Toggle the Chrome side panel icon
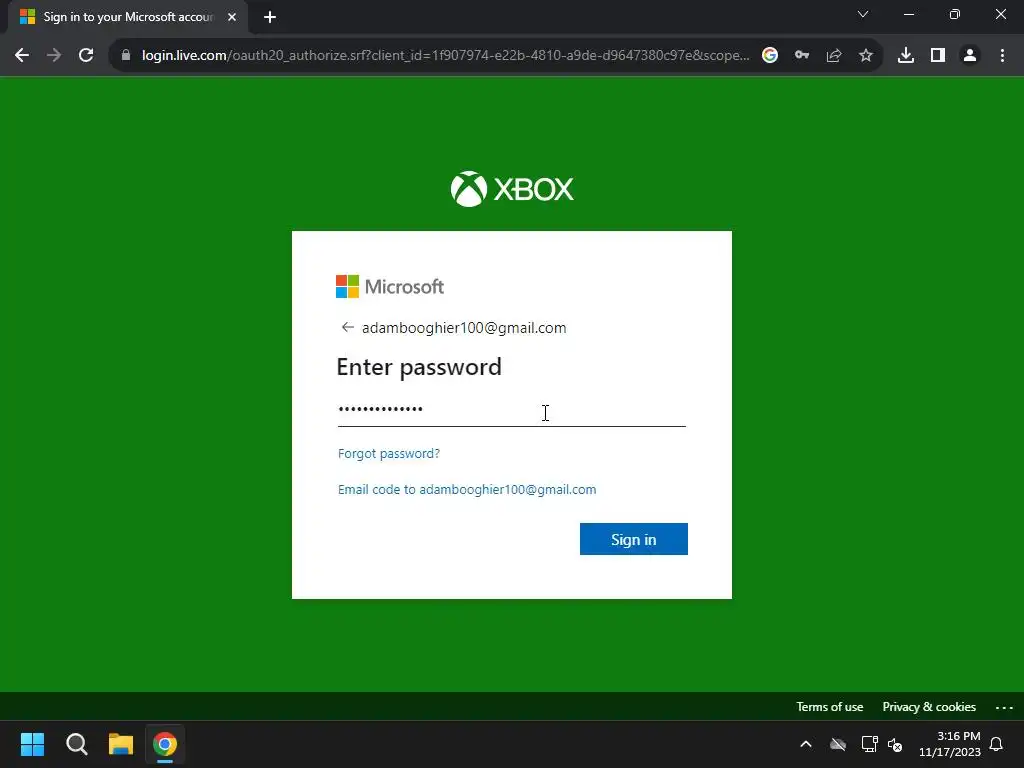The width and height of the screenshot is (1024, 768). 938,56
